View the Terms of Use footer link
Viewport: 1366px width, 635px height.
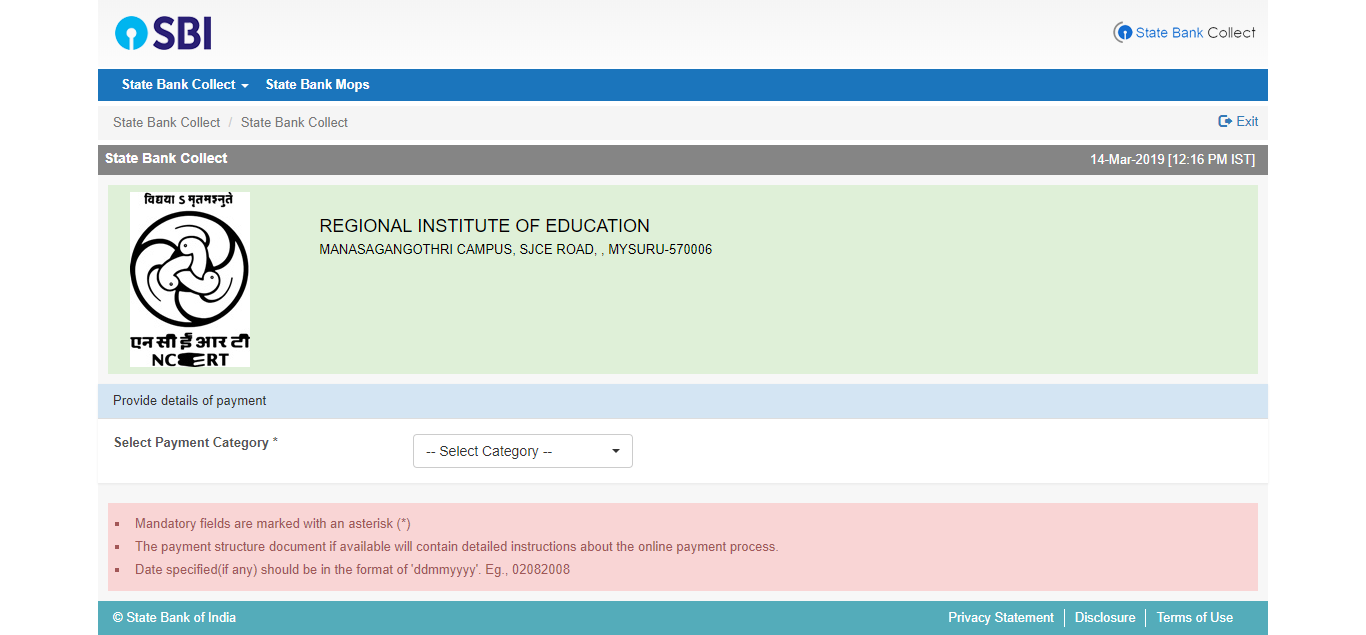click(x=1194, y=618)
